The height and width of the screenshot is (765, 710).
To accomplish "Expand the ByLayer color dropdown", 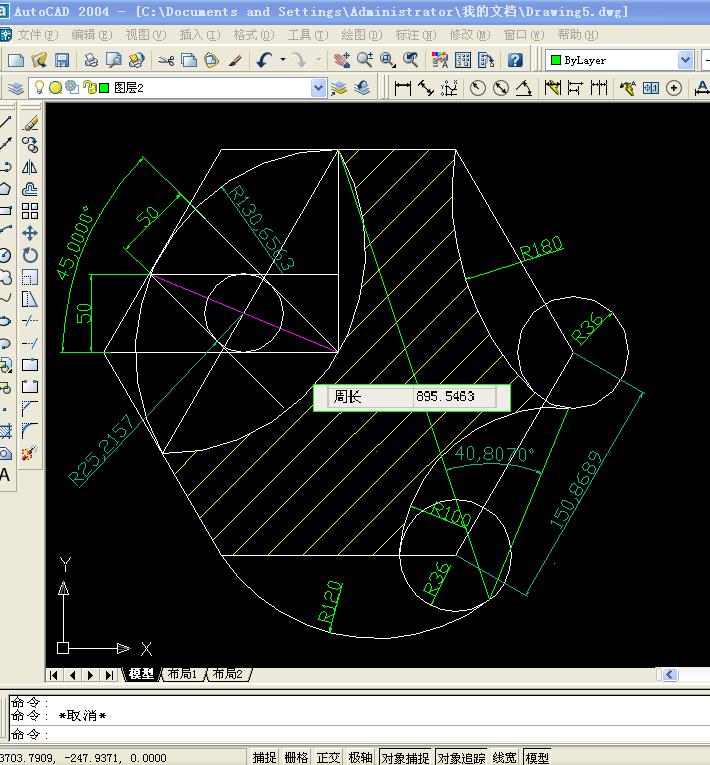I will coord(686,60).
